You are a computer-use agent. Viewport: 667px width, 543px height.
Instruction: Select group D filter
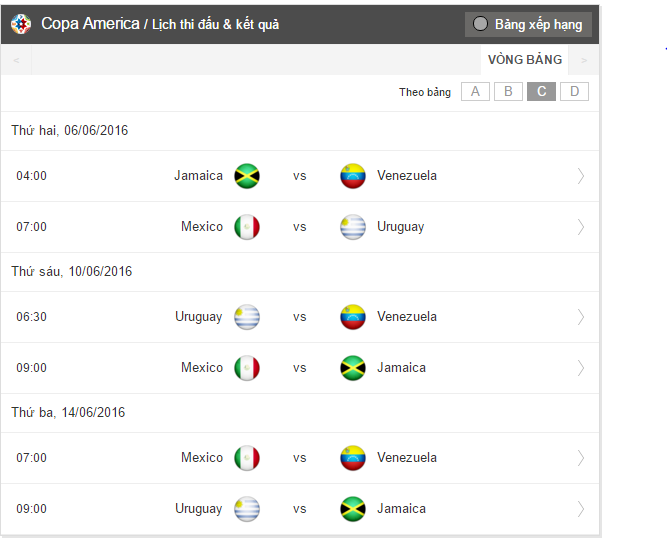tap(574, 92)
